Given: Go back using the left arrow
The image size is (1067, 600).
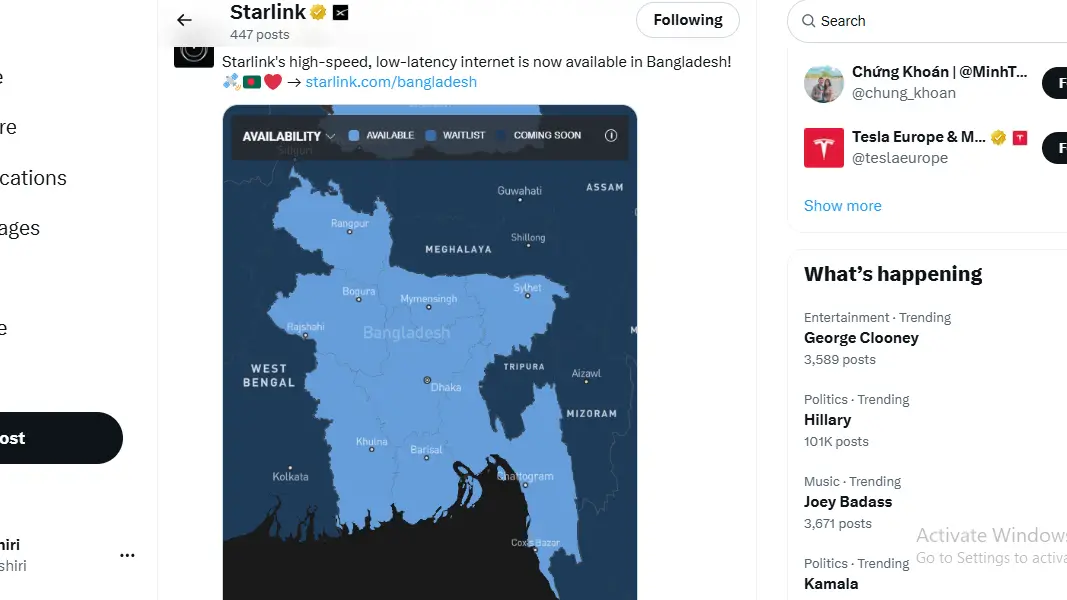Looking at the screenshot, I should (184, 20).
